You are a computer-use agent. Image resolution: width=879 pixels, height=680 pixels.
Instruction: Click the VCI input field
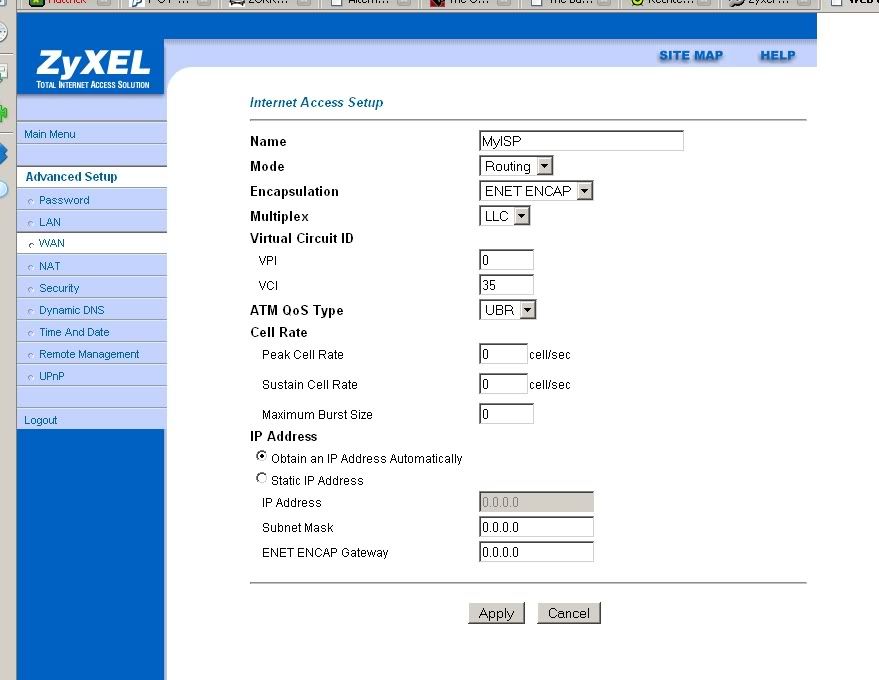click(x=506, y=285)
